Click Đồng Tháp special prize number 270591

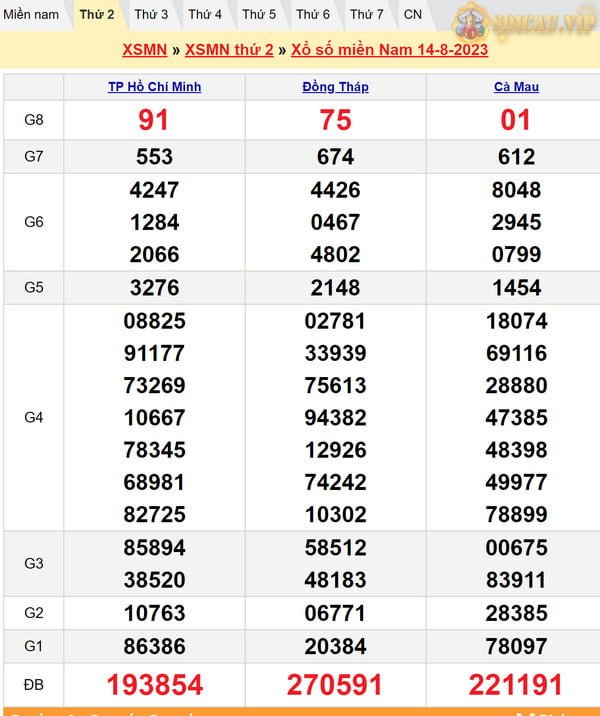[335, 684]
